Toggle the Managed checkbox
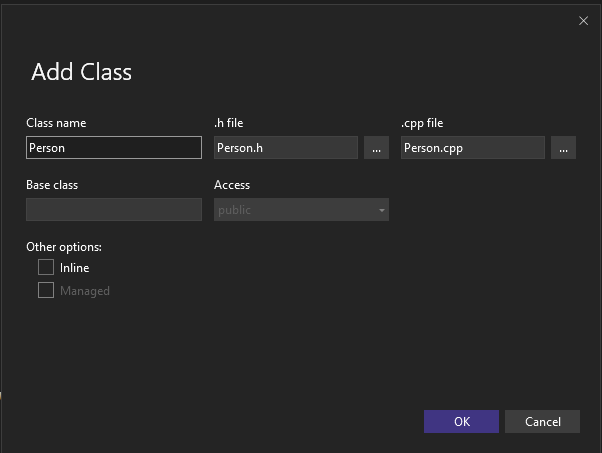The width and height of the screenshot is (602, 453). (x=46, y=290)
